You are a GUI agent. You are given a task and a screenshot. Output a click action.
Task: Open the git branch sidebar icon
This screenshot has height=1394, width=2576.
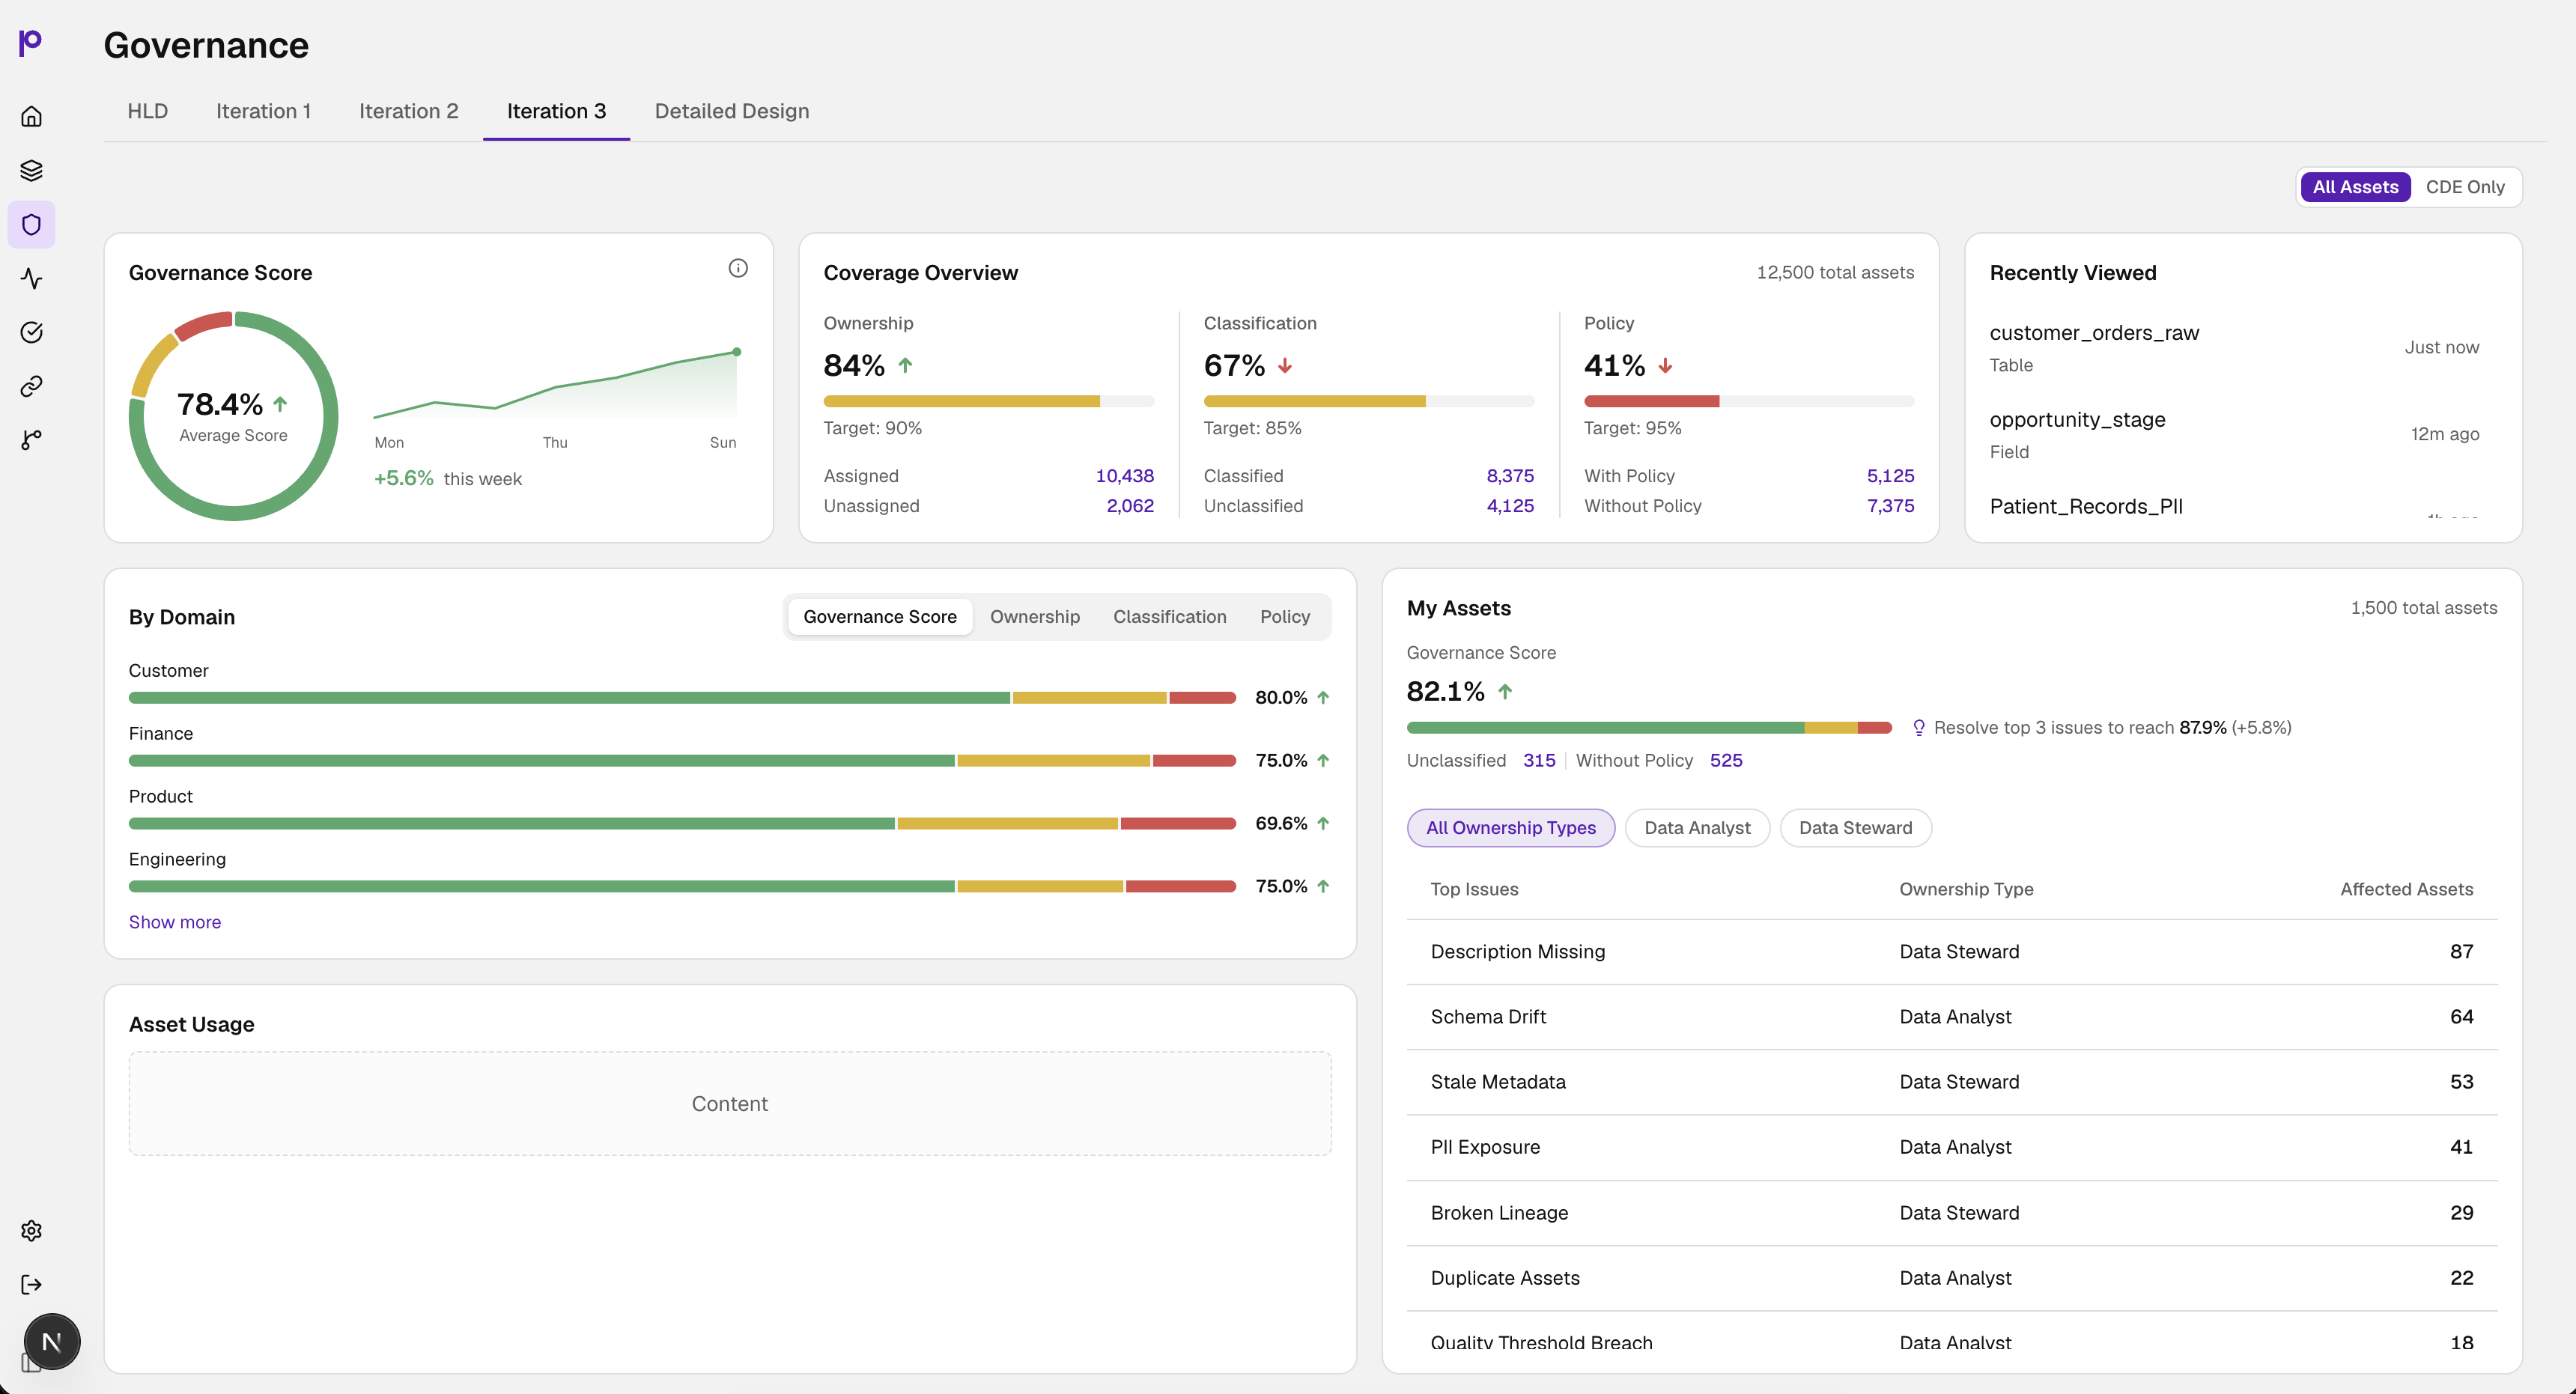[x=31, y=440]
